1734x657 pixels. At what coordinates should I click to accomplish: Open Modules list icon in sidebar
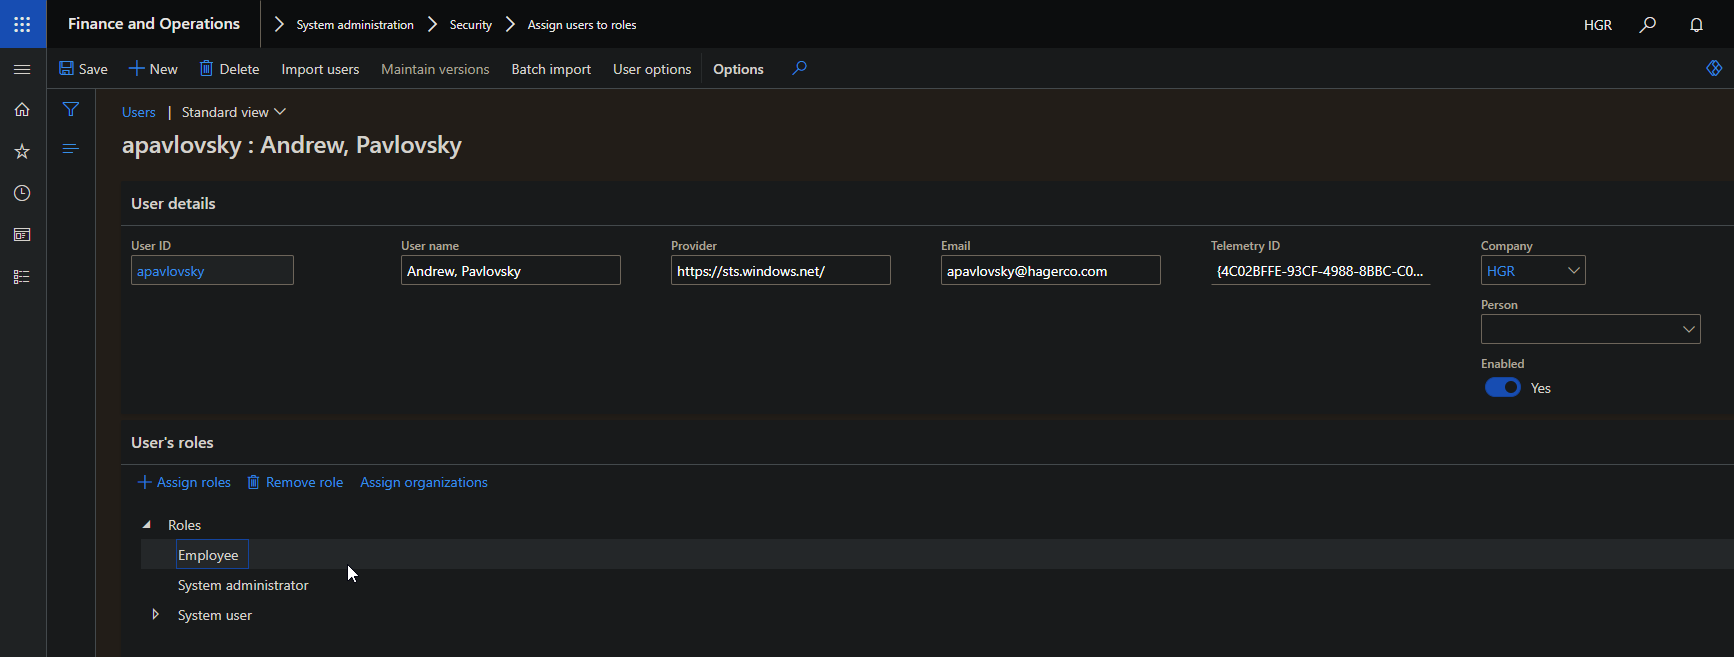coord(22,277)
